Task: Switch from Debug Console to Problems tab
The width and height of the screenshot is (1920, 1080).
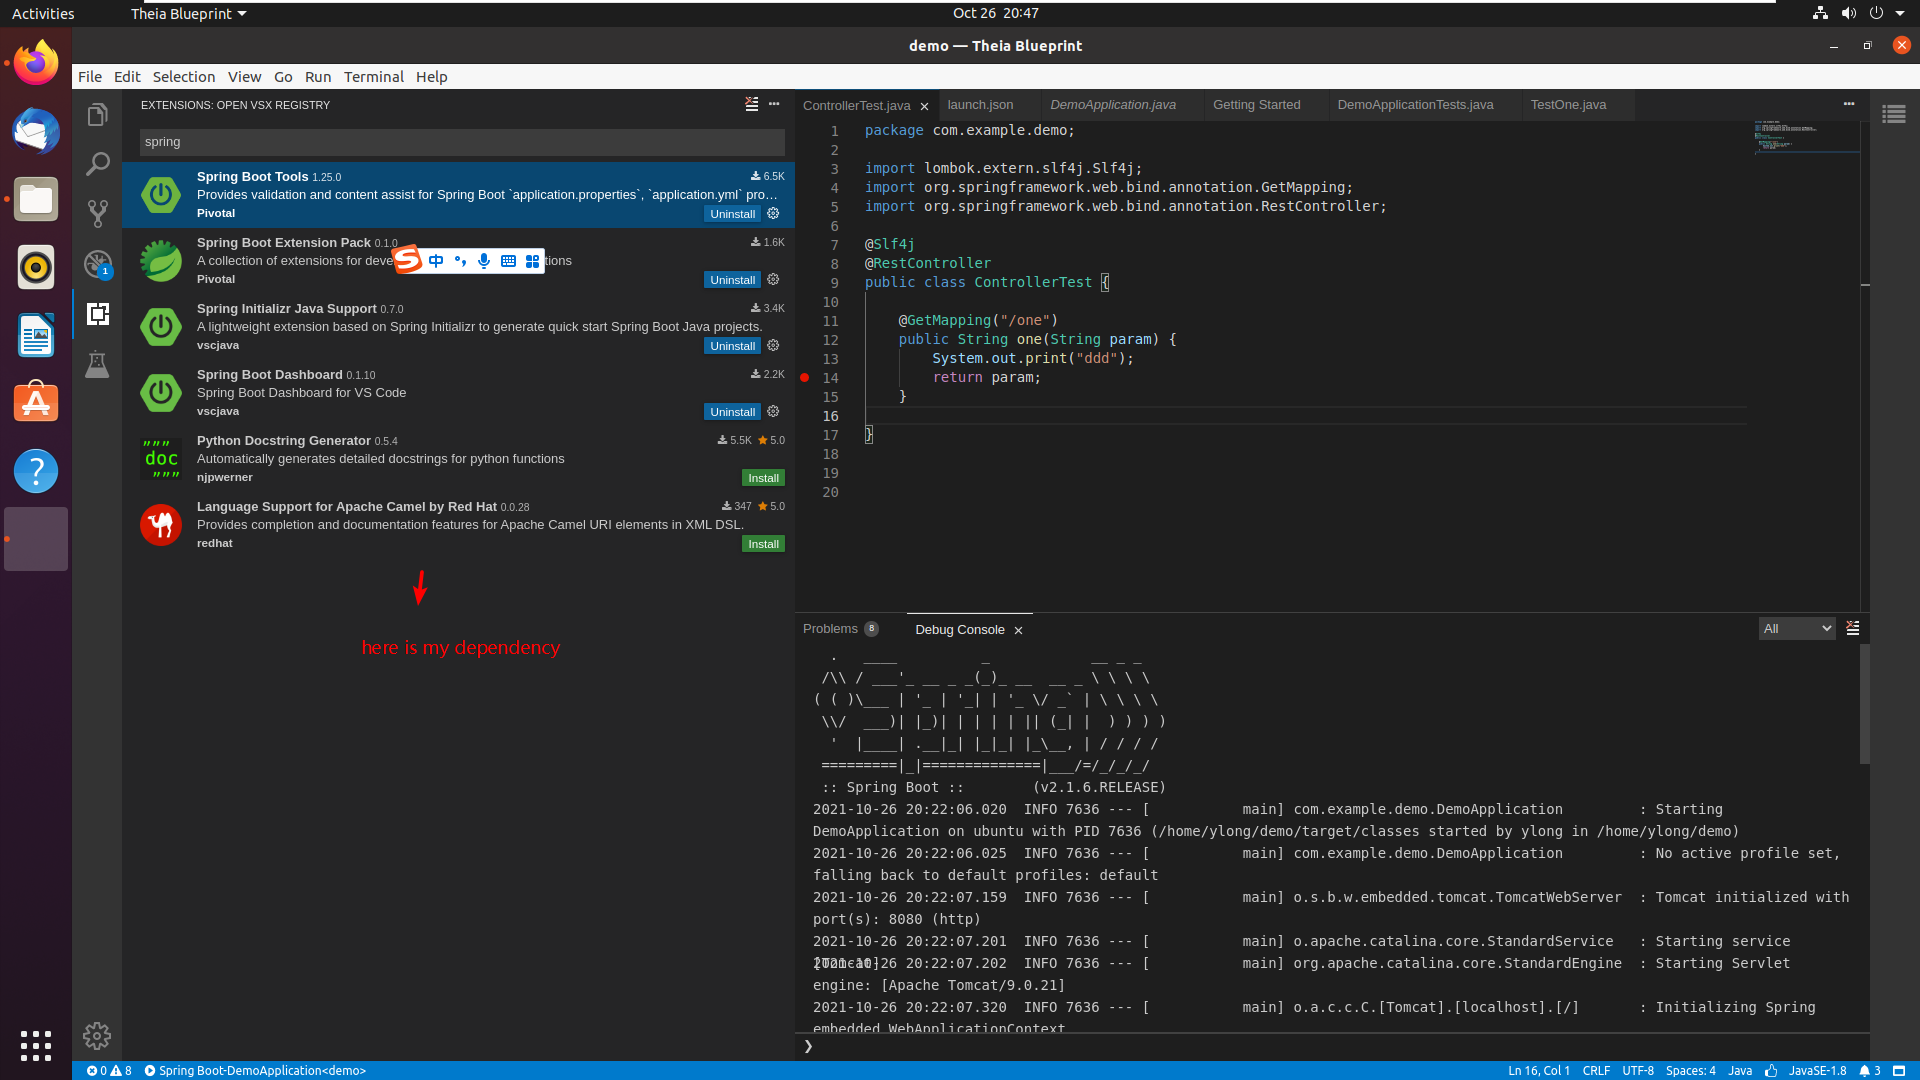Action: point(829,629)
